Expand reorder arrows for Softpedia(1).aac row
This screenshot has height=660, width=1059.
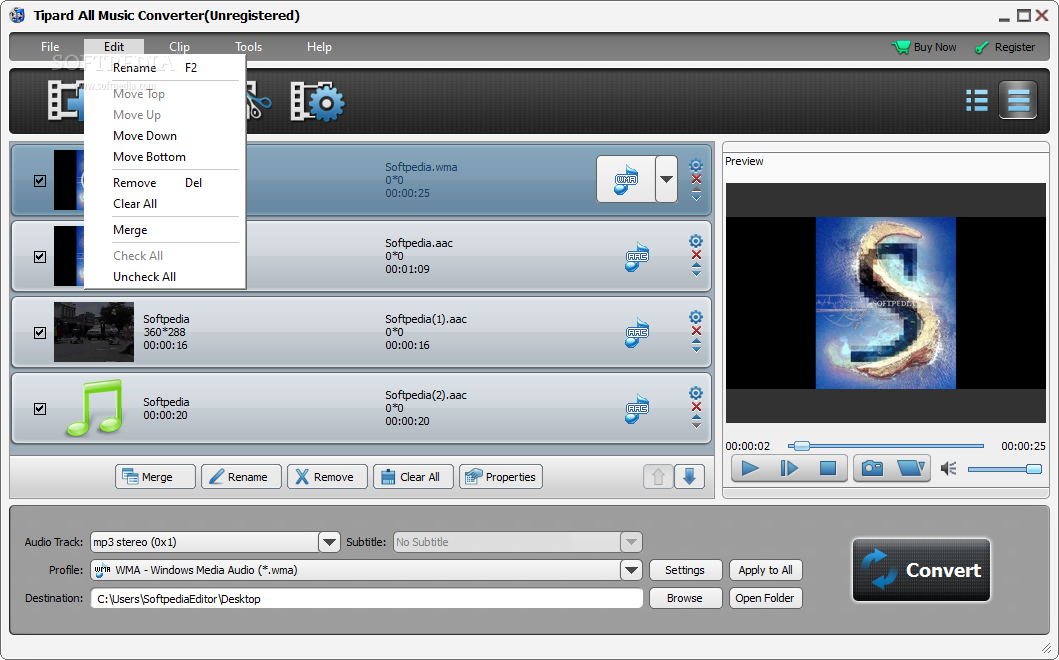[696, 346]
